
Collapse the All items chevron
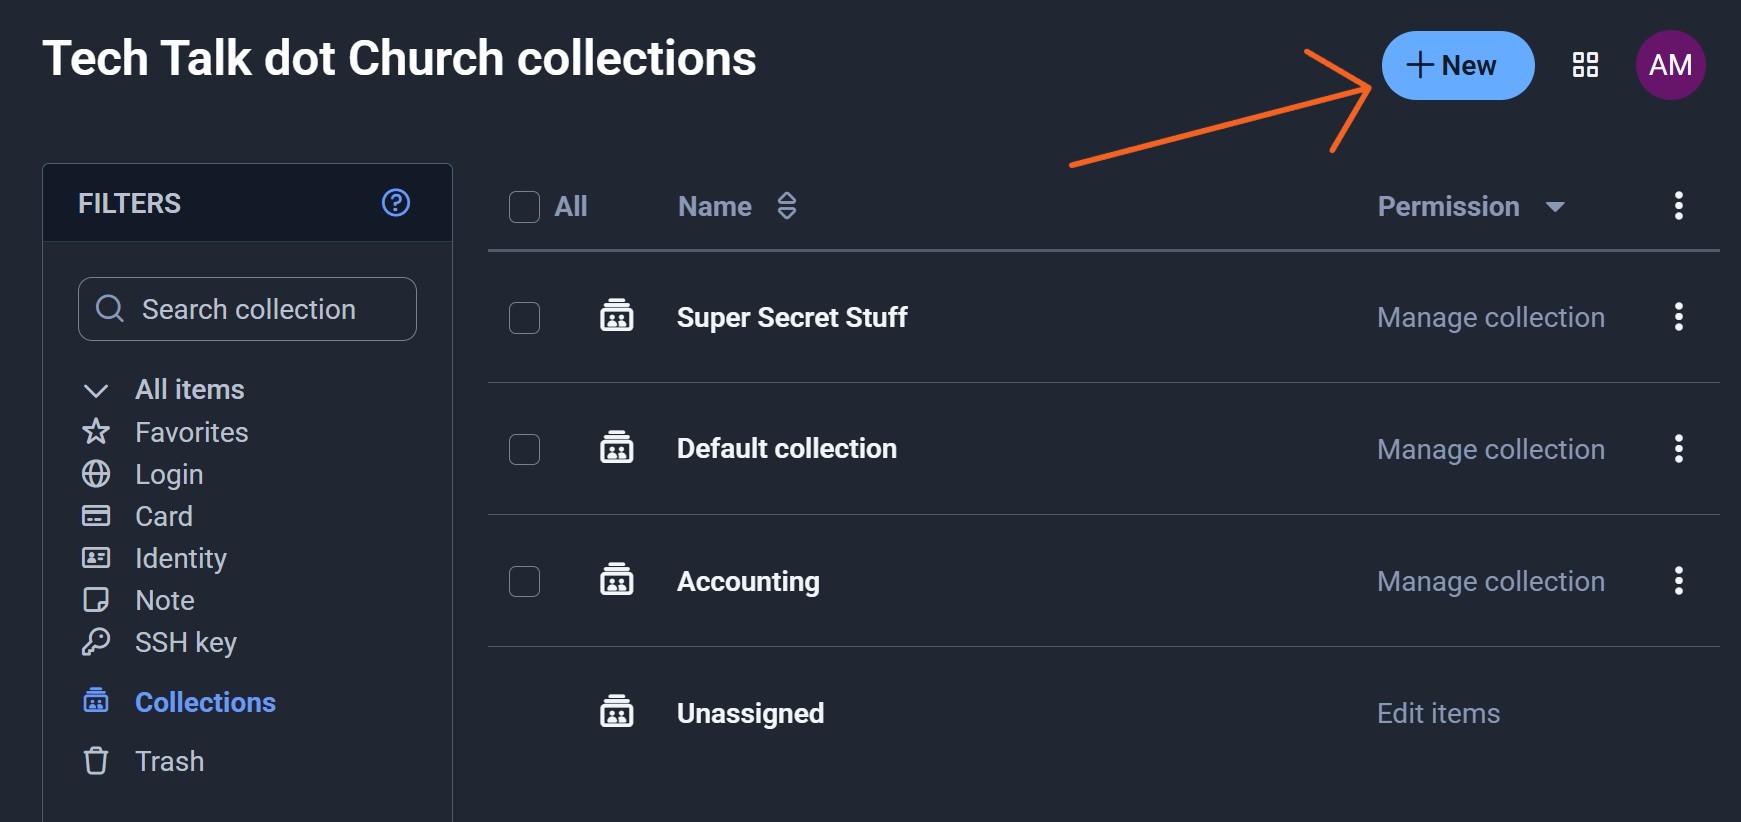[96, 390]
